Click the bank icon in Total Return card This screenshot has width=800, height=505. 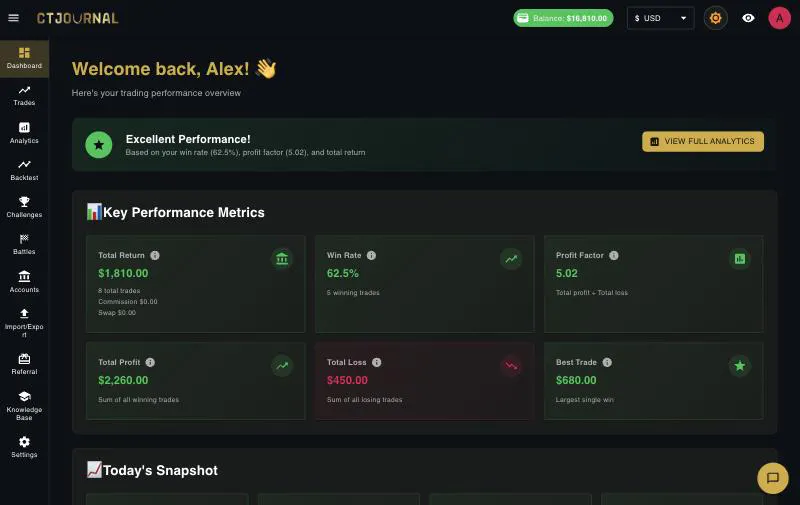[x=282, y=259]
